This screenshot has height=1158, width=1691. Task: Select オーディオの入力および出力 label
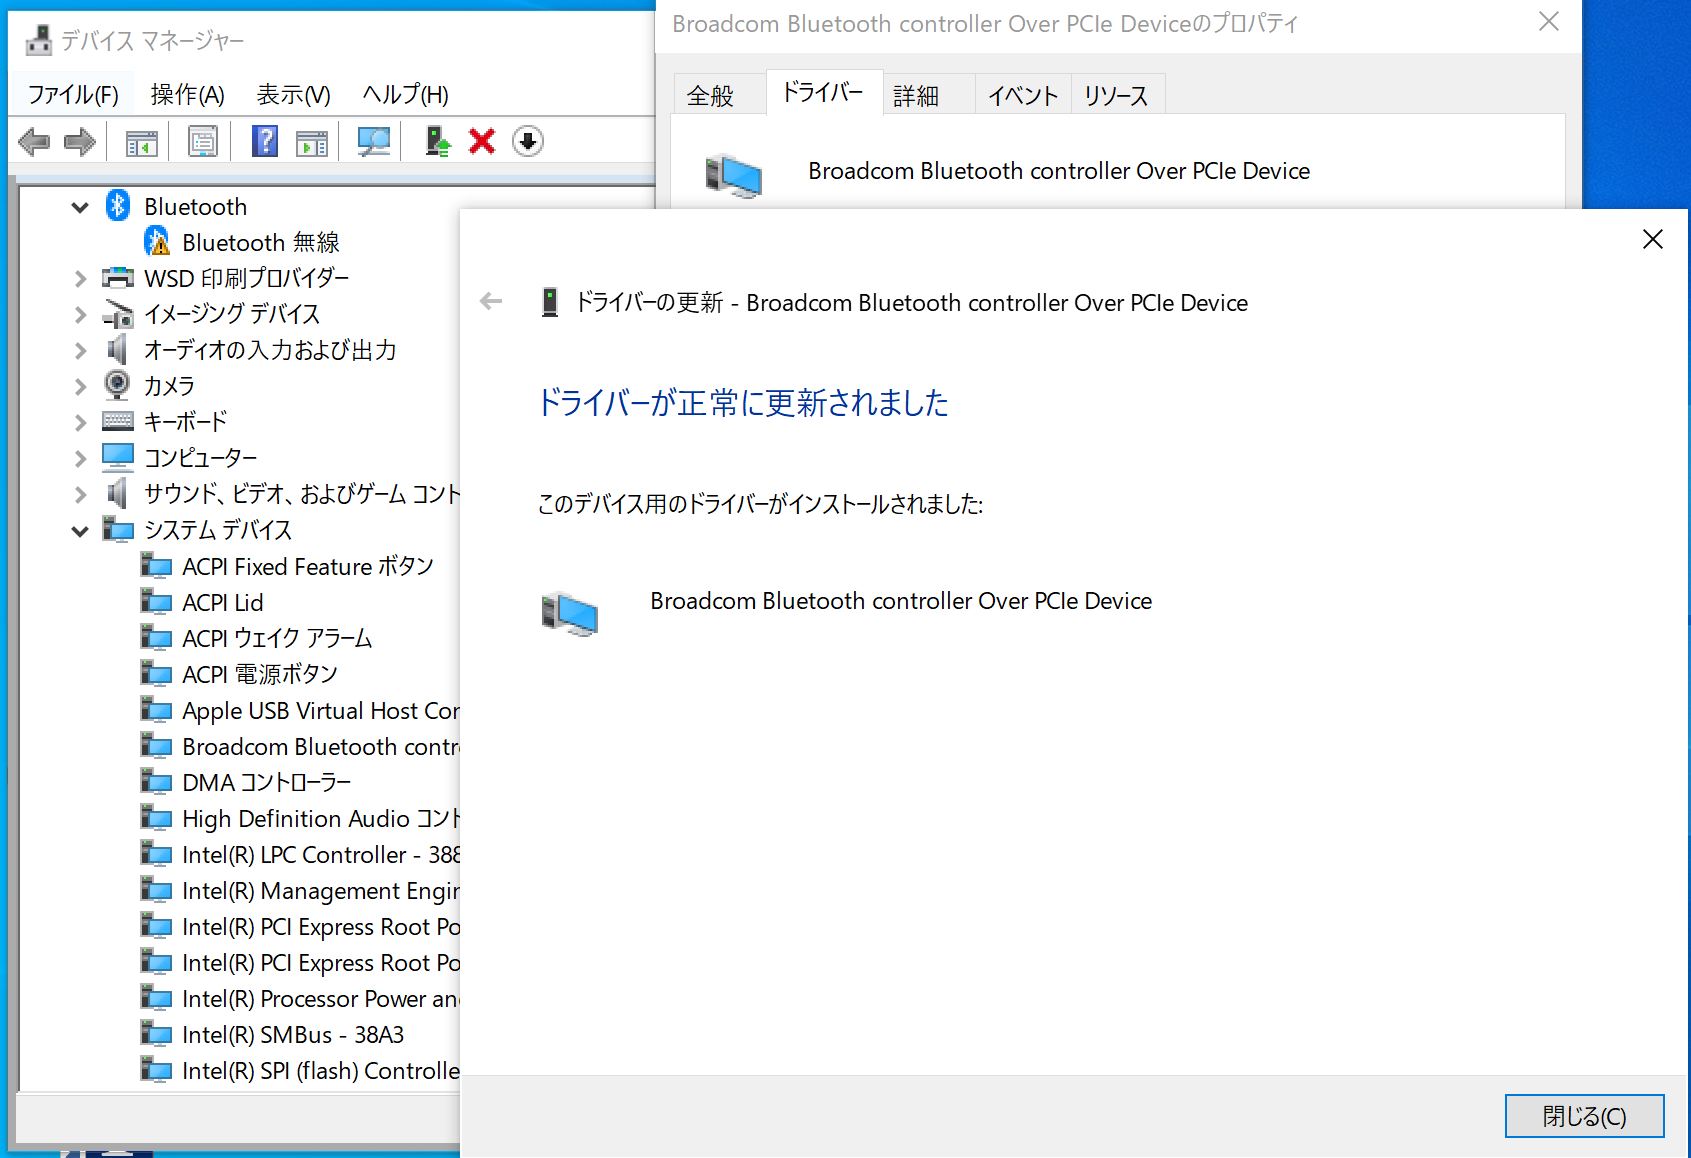[x=270, y=350]
